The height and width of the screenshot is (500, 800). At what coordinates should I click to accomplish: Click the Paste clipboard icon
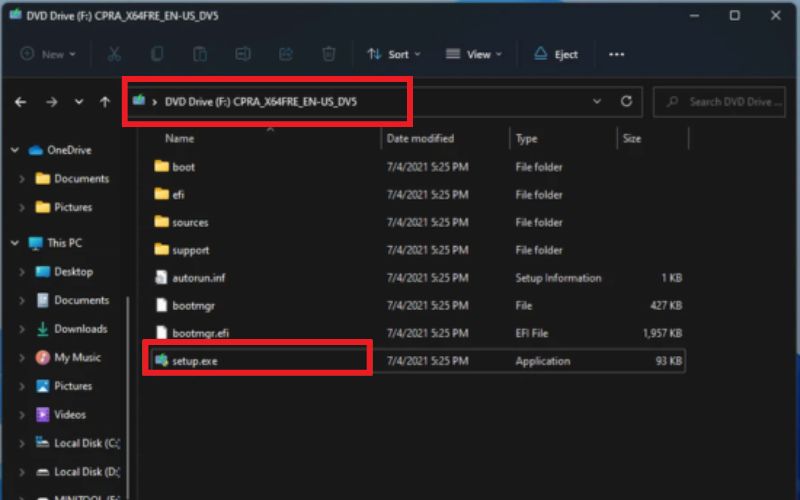point(200,54)
